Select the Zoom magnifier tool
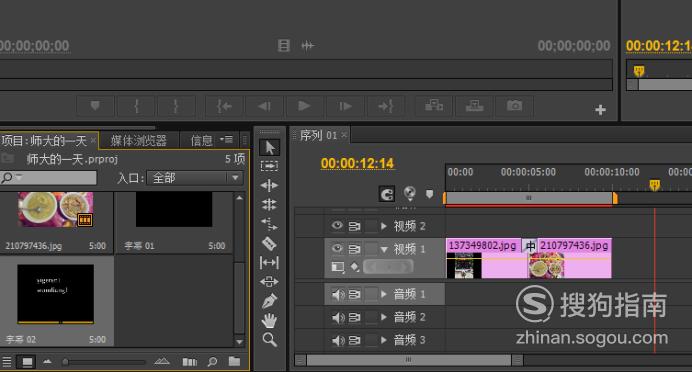 point(269,339)
